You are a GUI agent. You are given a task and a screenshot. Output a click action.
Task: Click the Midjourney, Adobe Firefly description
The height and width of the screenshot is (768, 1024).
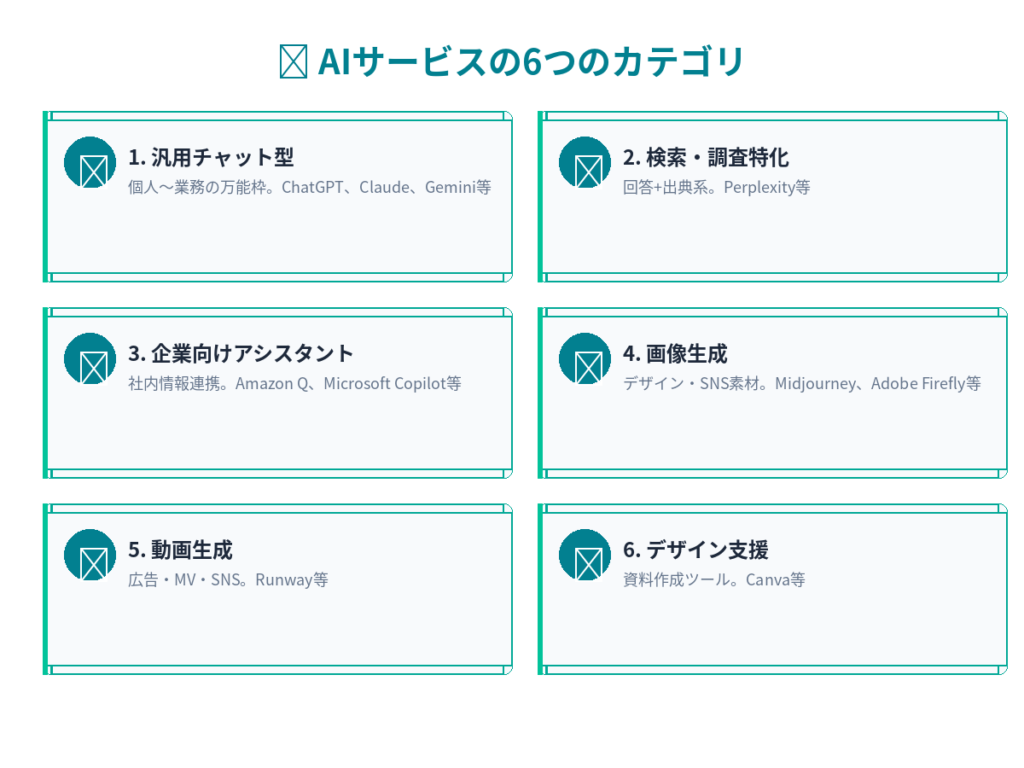point(802,383)
